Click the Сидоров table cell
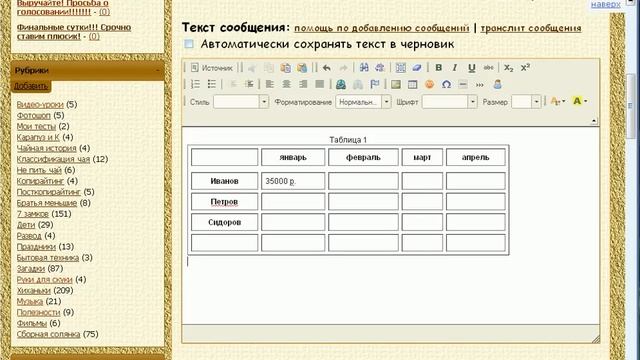640x360 pixels. 224,222
